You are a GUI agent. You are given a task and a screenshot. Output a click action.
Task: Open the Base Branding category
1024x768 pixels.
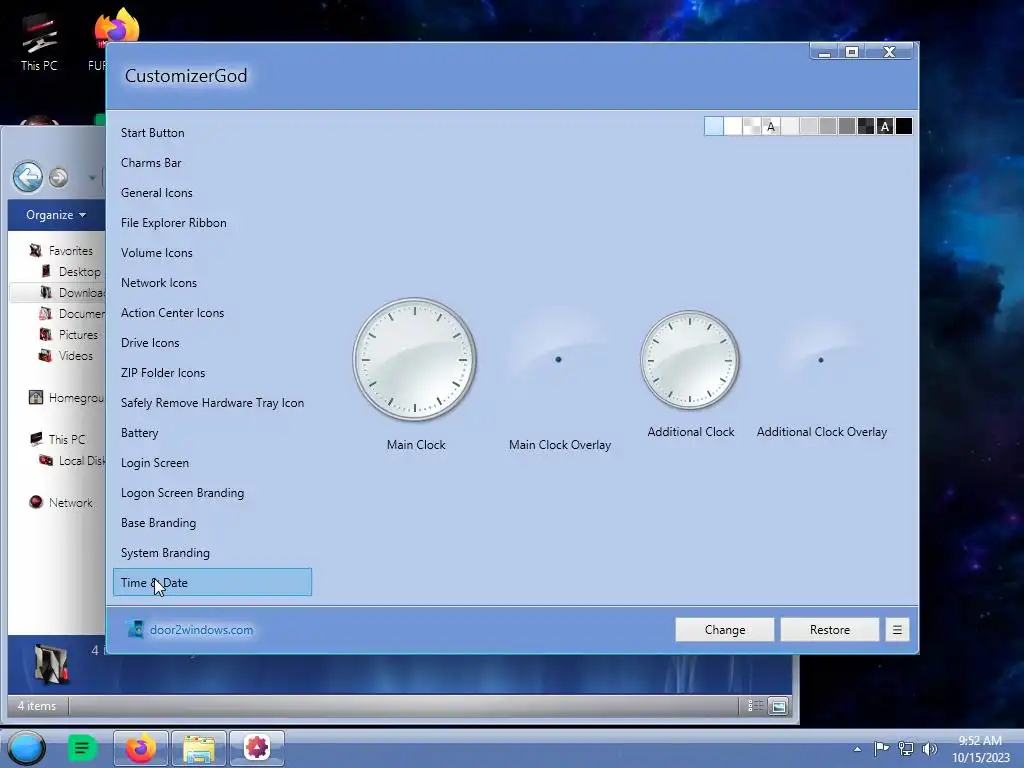pos(212,523)
